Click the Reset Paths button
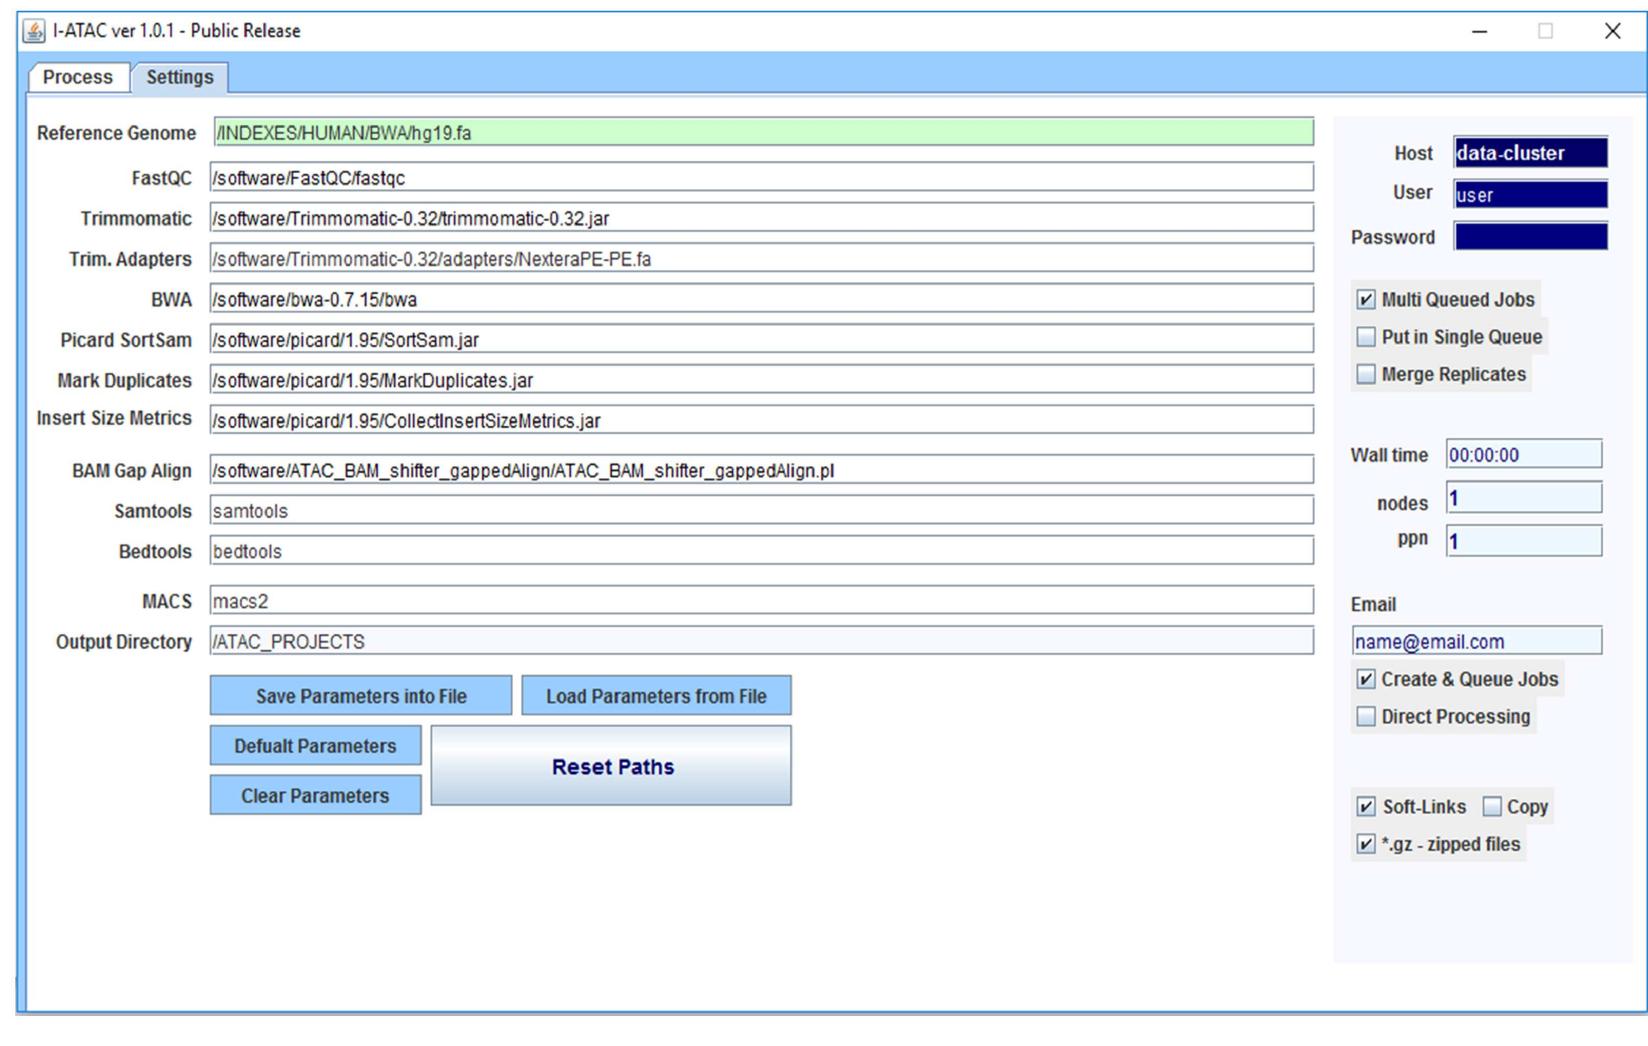Viewport: 1648px width, 1046px height. 611,766
